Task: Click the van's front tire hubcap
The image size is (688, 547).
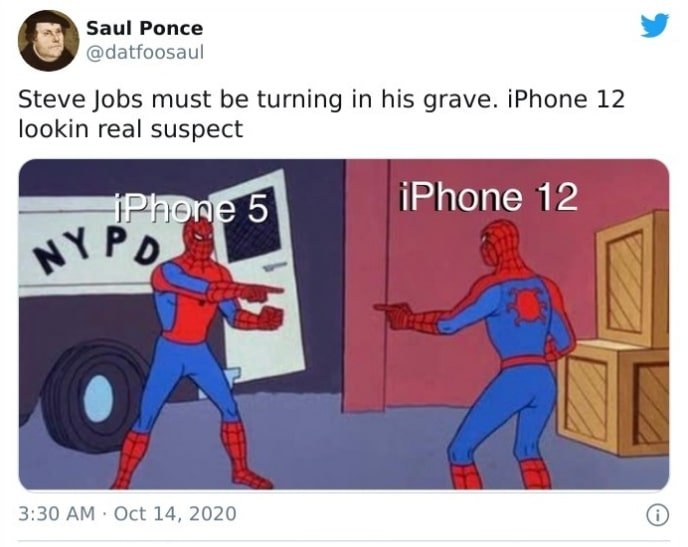Action: pos(99,398)
